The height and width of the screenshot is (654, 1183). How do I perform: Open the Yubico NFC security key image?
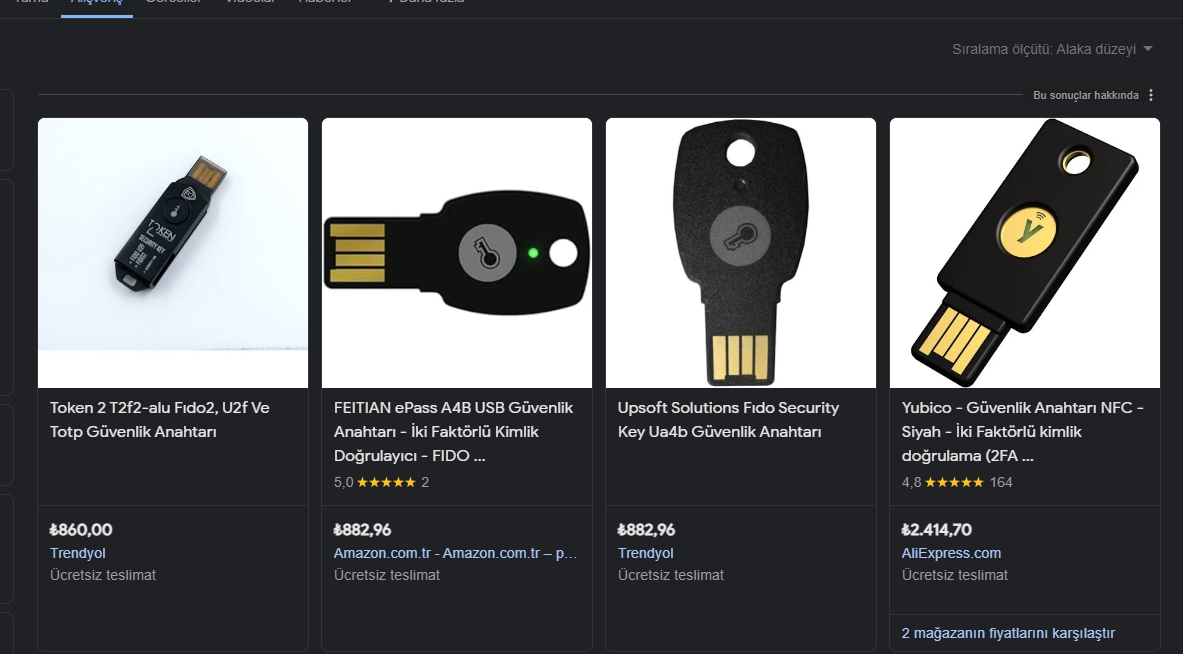1025,252
